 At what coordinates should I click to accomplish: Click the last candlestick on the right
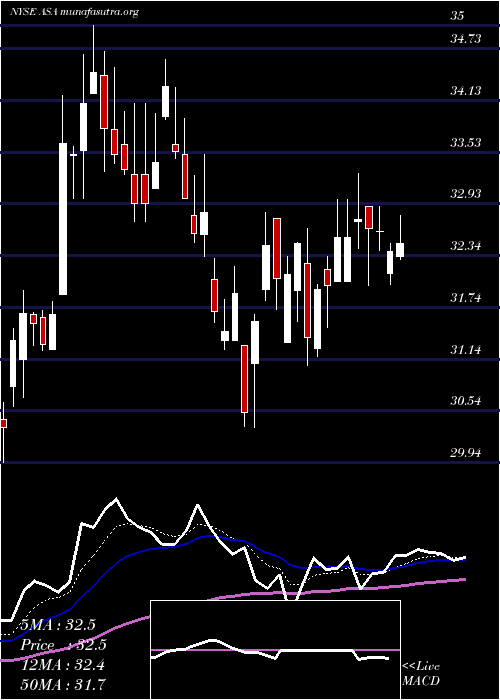pos(400,250)
